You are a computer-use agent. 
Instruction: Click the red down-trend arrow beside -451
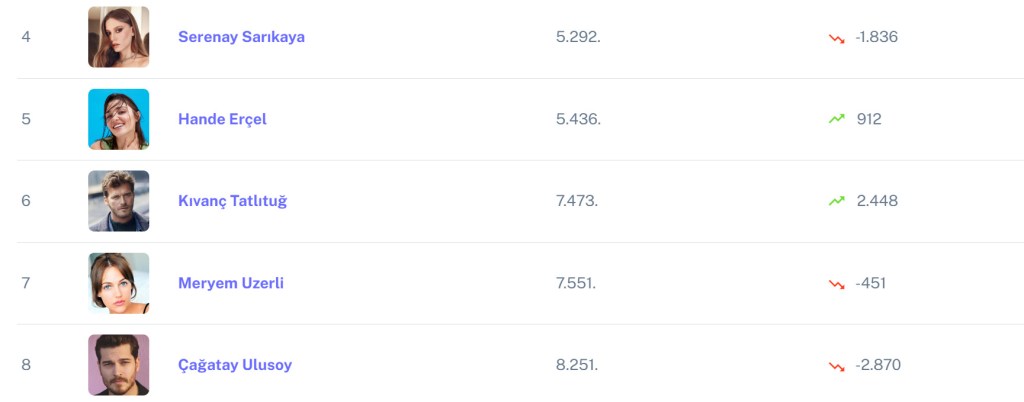(836, 284)
